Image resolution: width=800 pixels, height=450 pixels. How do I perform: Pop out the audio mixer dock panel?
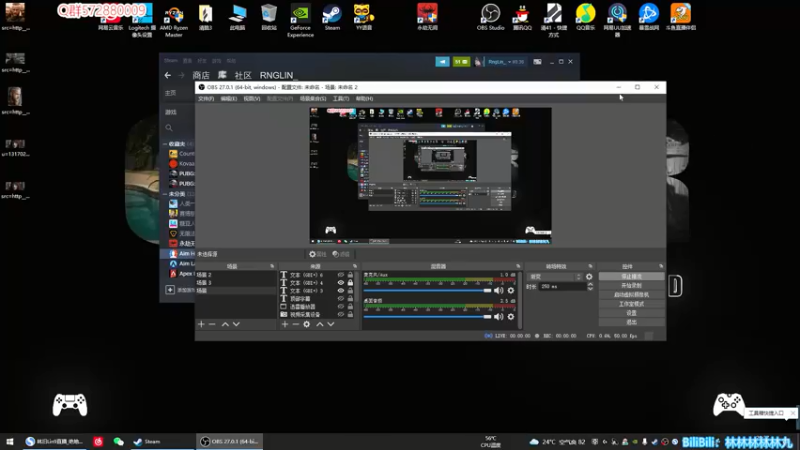click(518, 266)
